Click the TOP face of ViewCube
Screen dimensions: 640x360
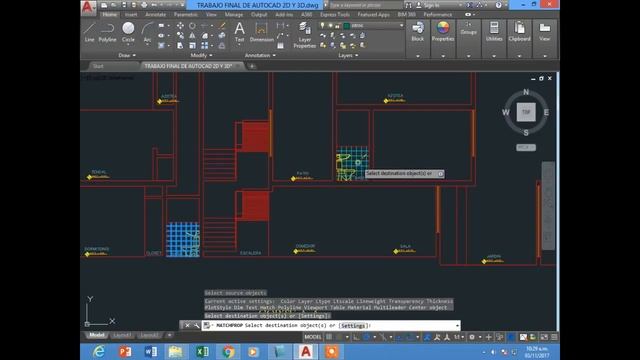pyautogui.click(x=526, y=112)
